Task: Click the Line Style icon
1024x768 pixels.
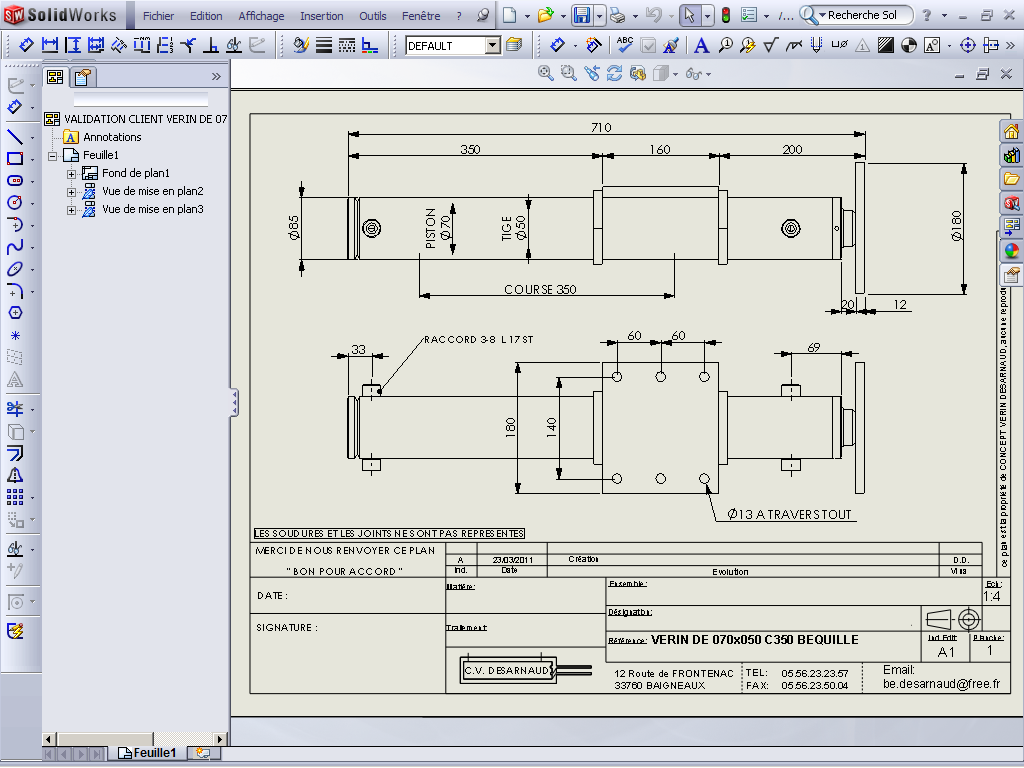Action: 347,45
